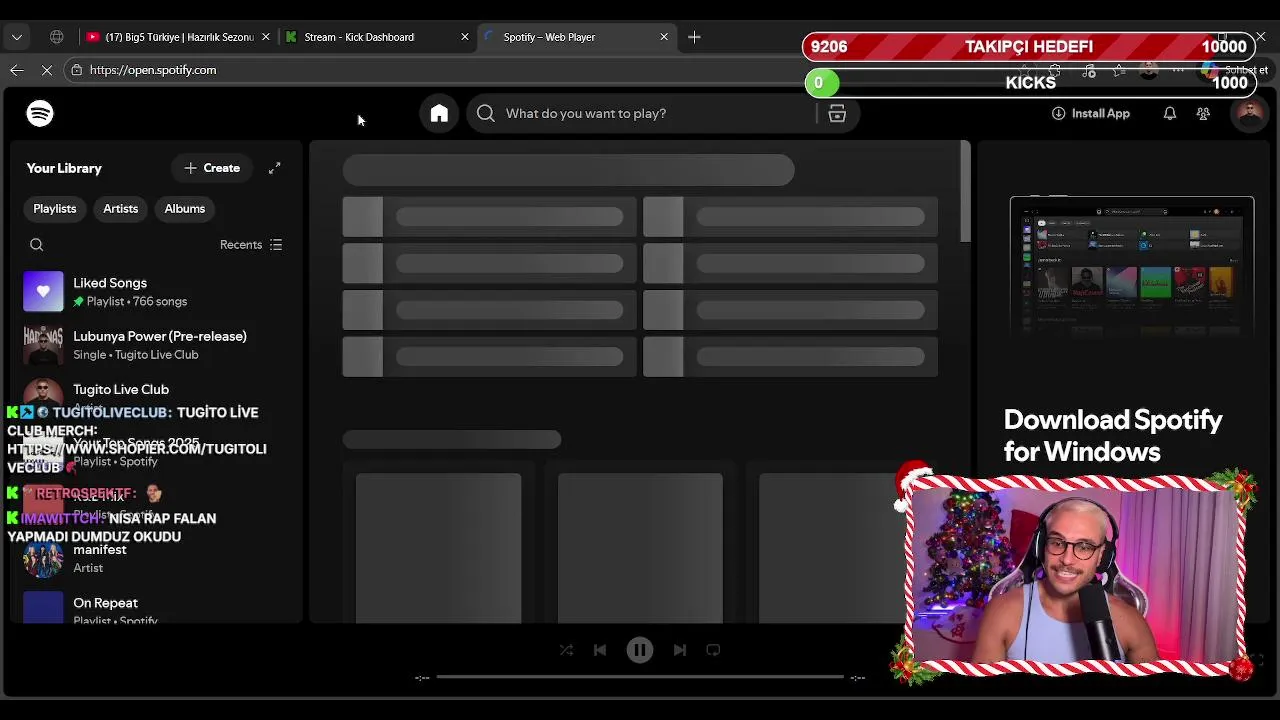Stop page loading with X button

47,70
